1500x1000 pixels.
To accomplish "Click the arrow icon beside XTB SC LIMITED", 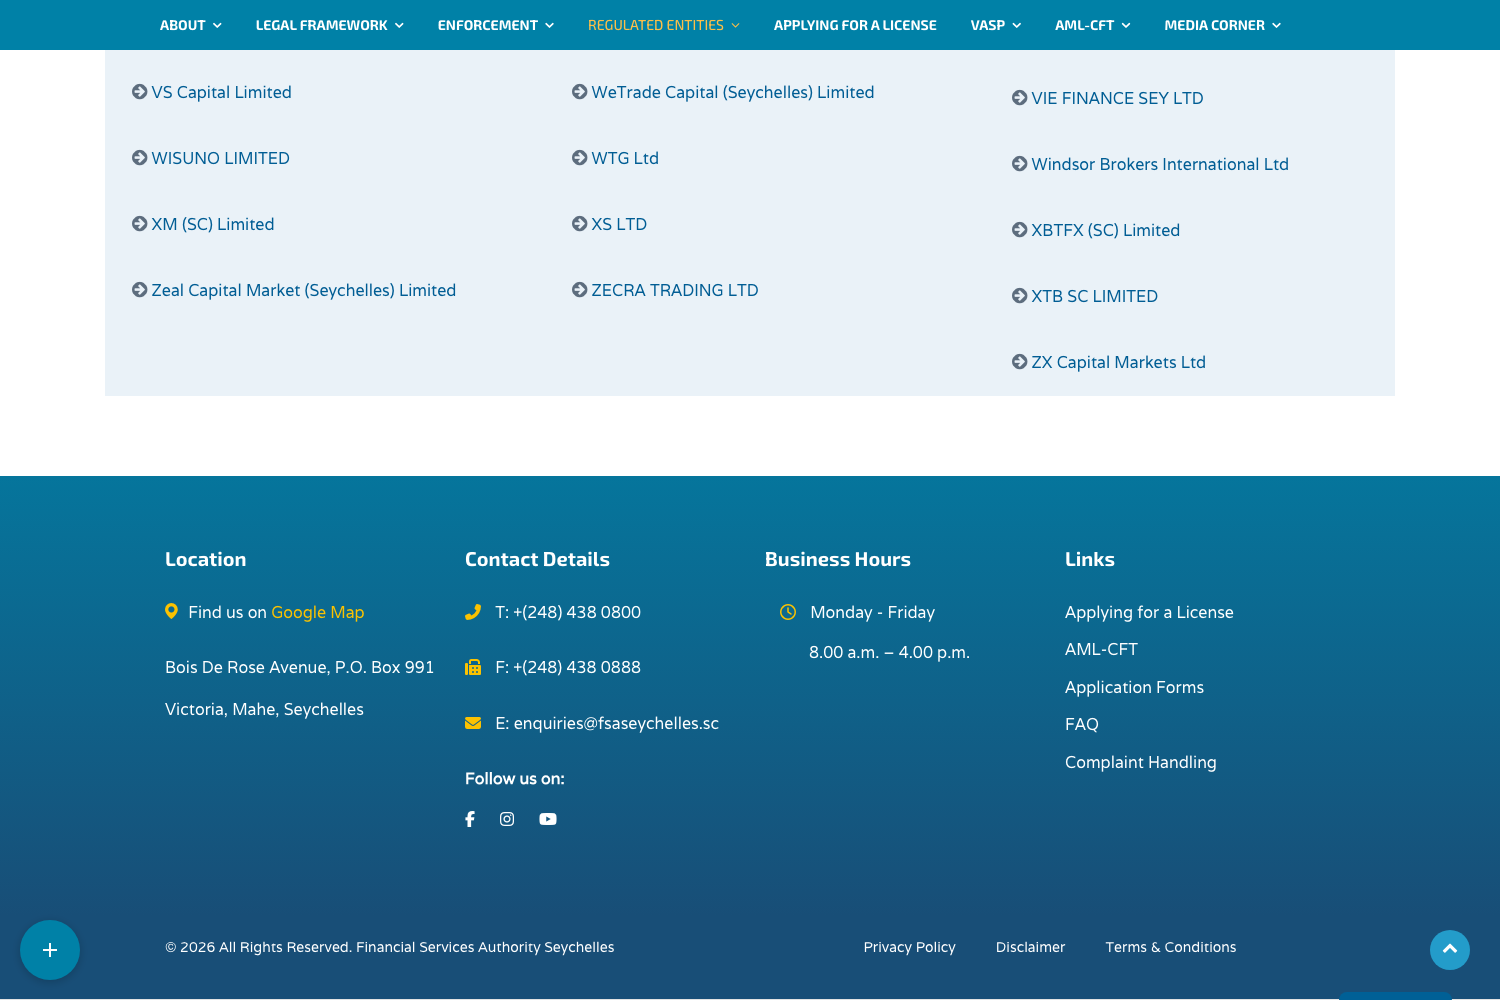I will [1020, 296].
